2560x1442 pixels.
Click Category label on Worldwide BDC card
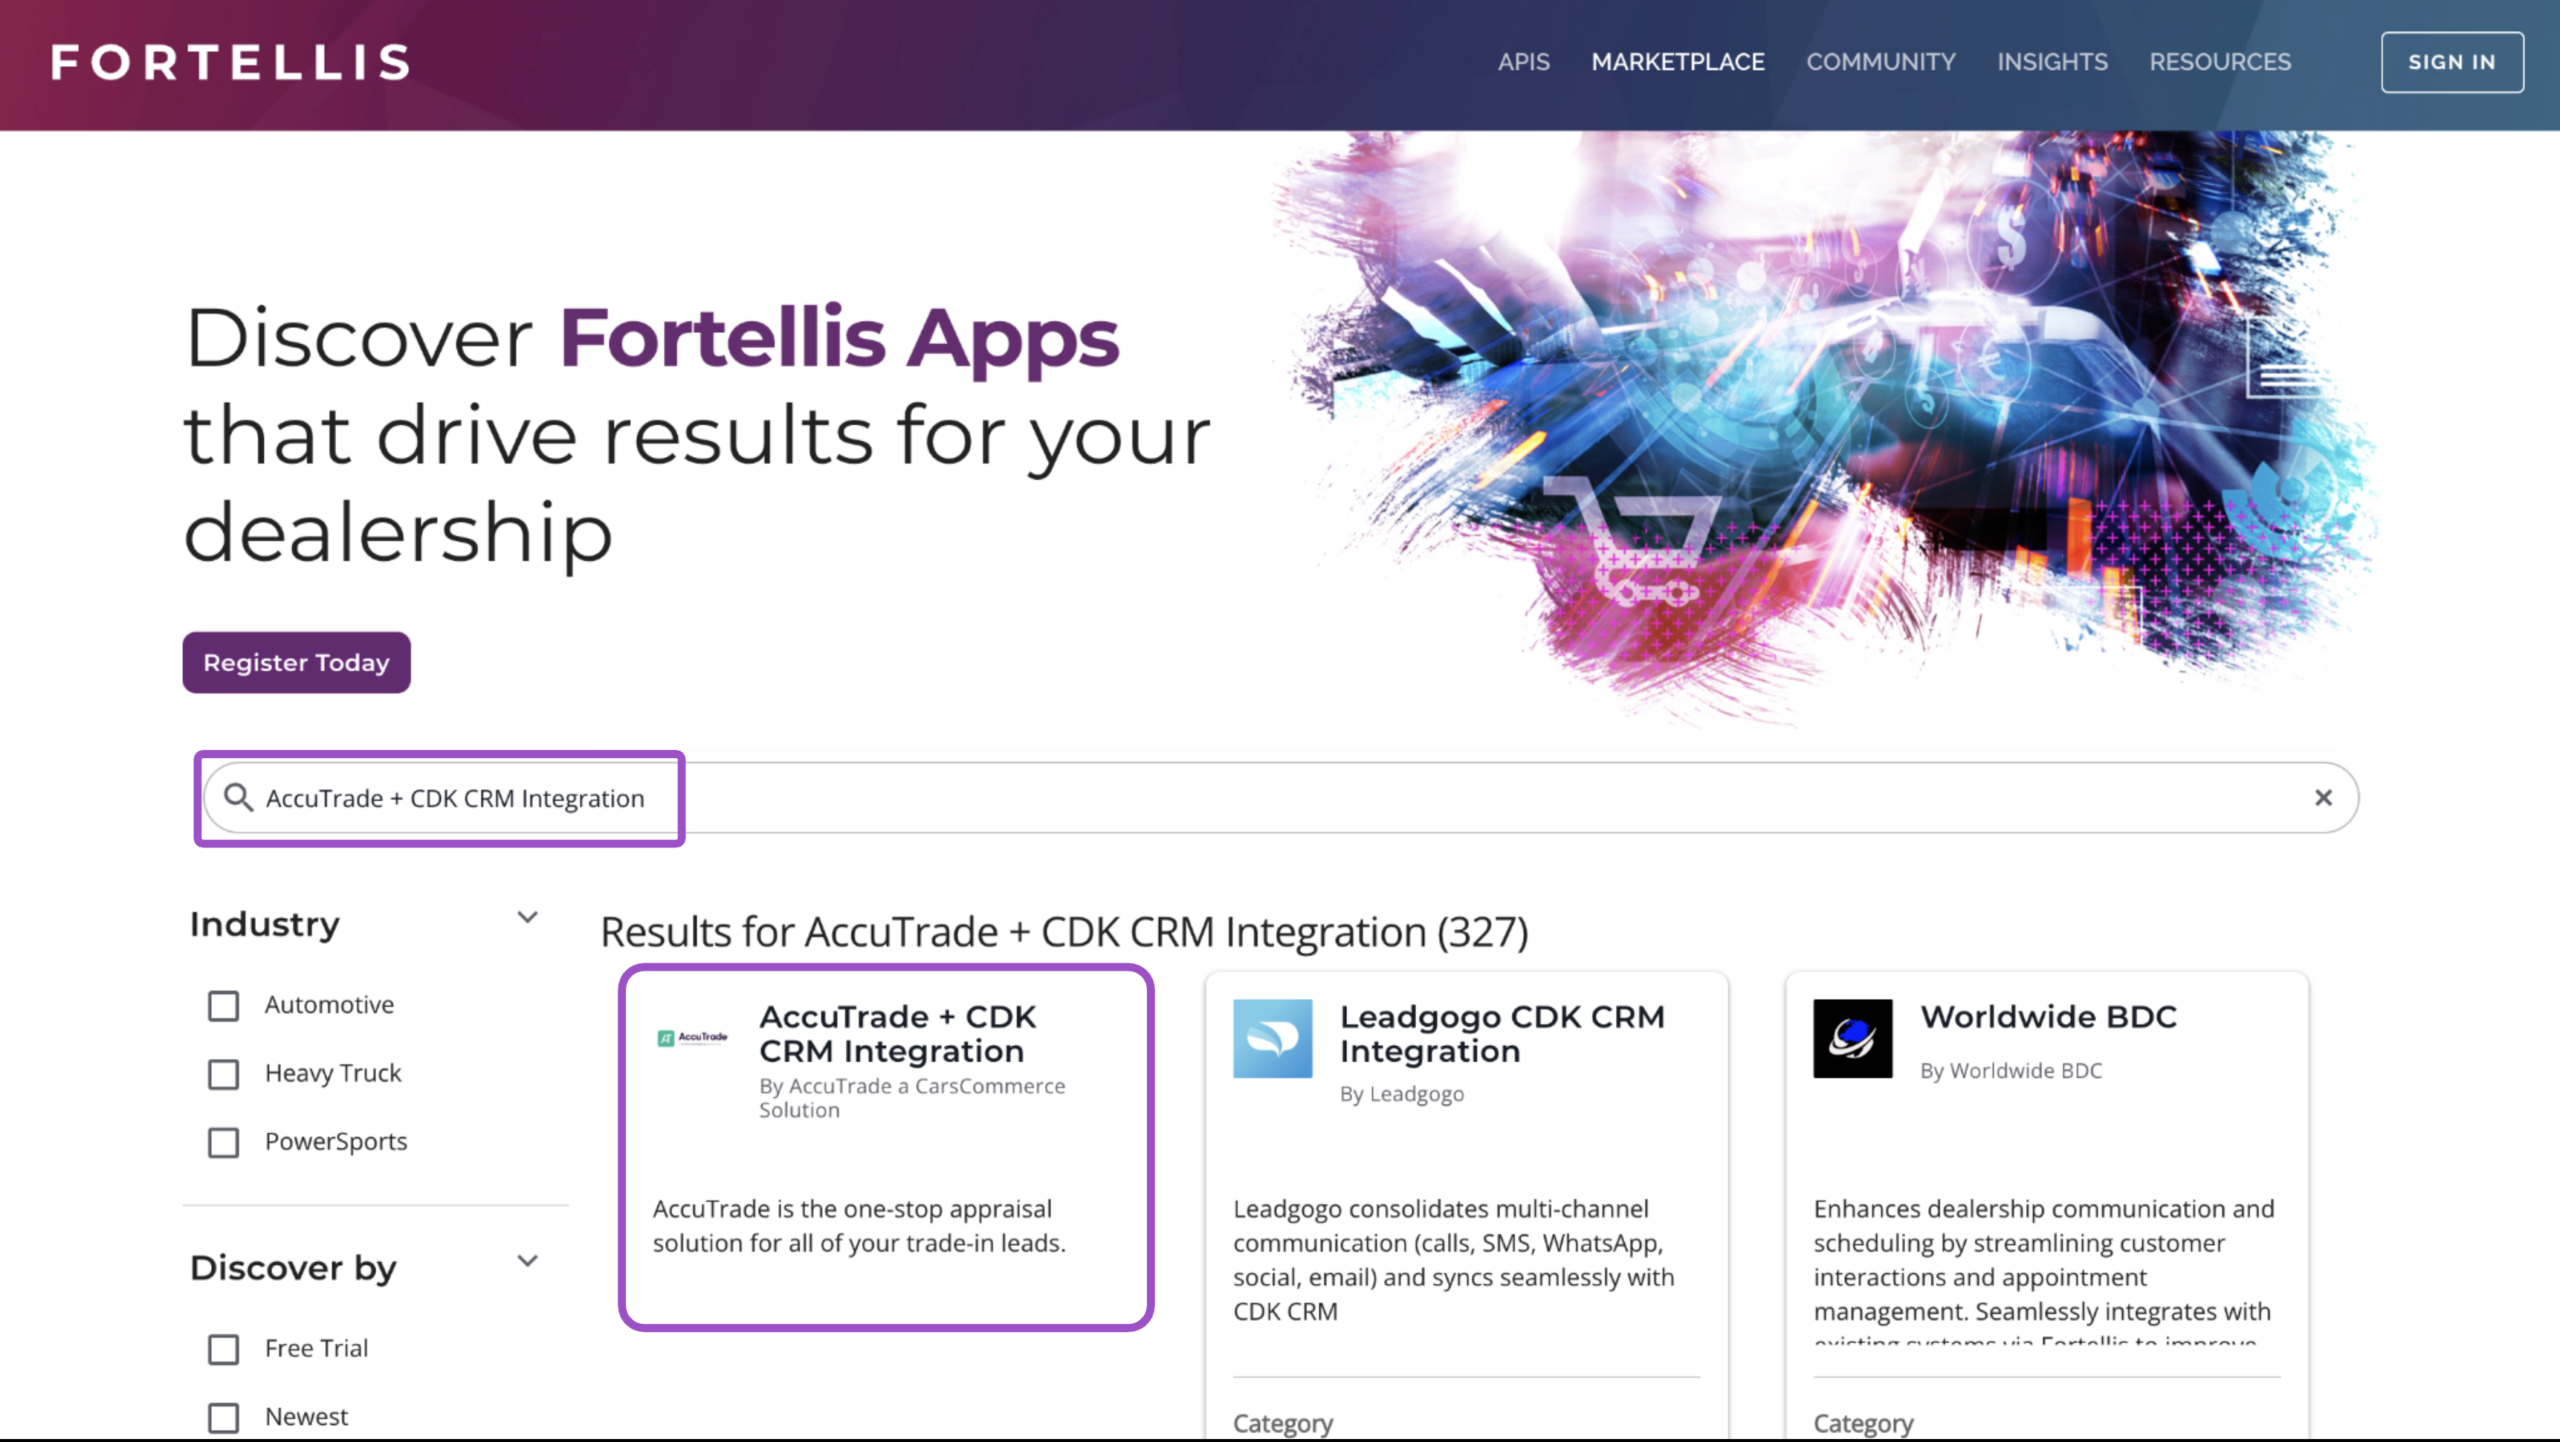pos(1863,1423)
